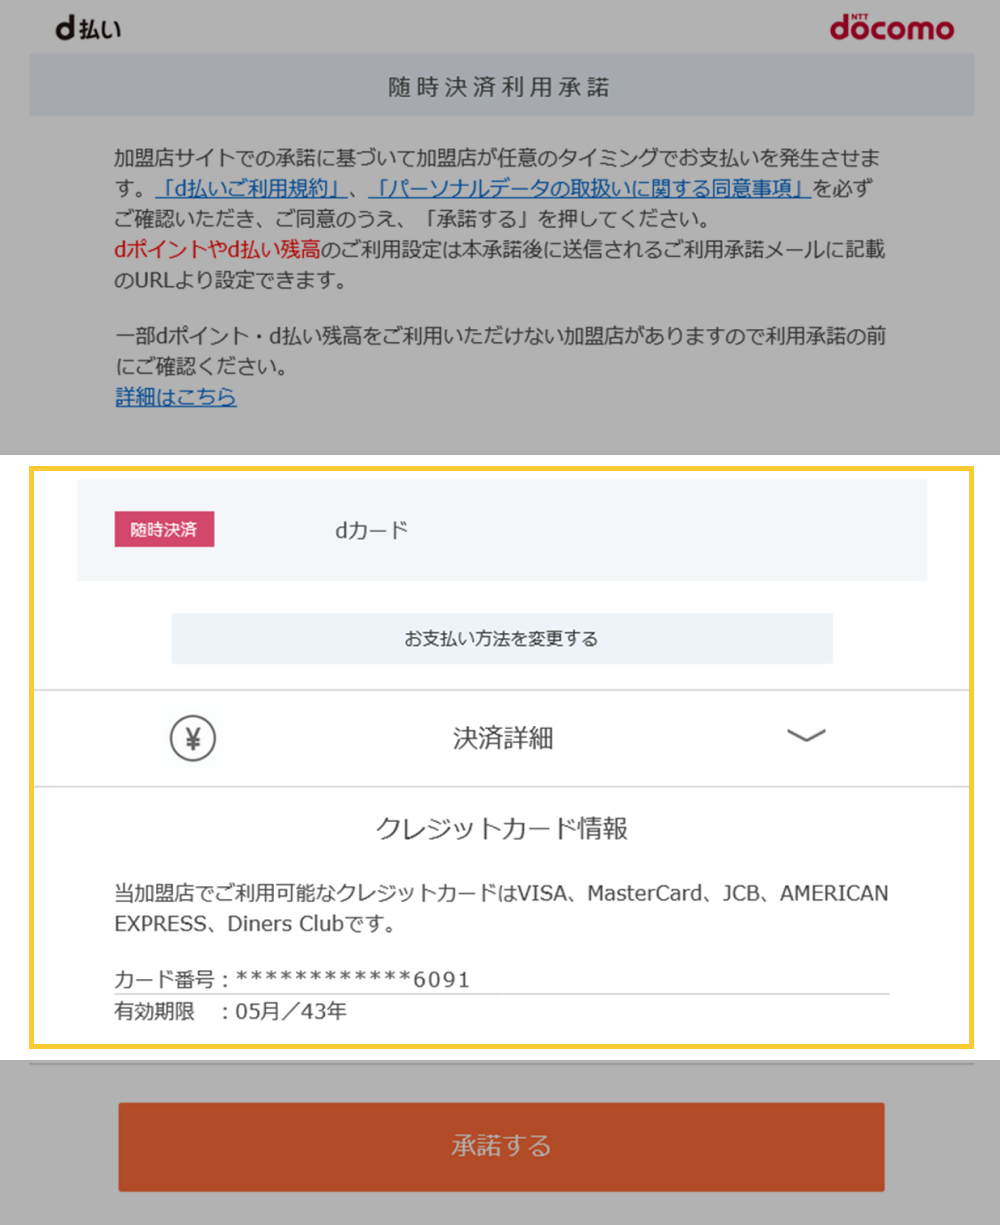Click お支払い方法を変更する button
Screen dimensions: 1000x1225
(x=502, y=638)
